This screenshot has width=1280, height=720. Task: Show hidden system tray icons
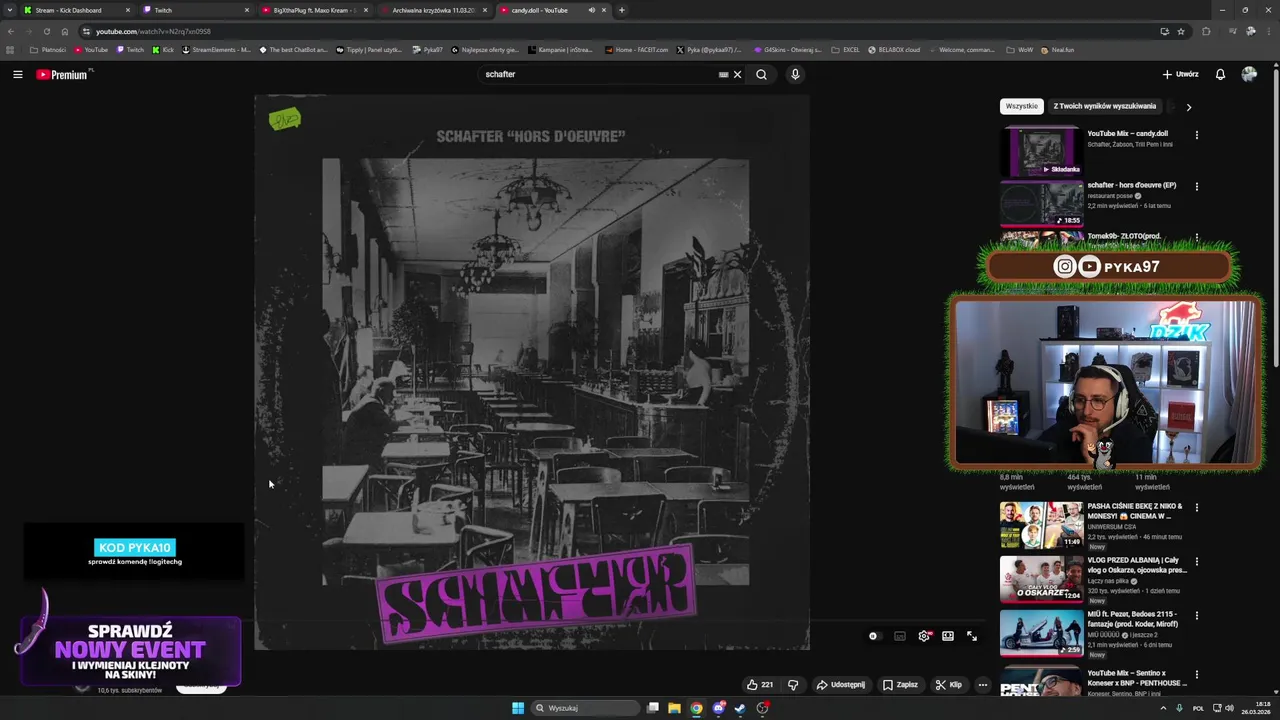point(1163,708)
